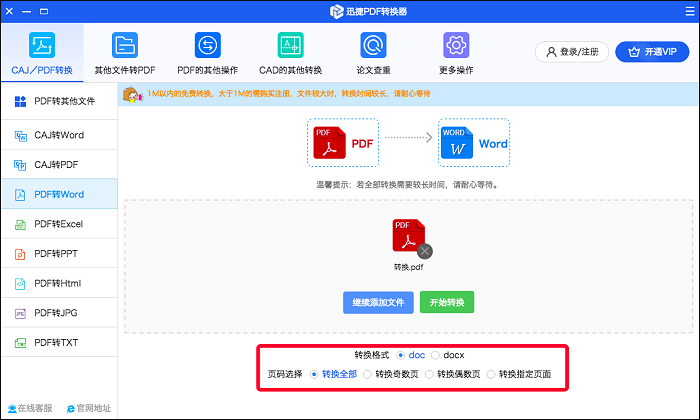Select CAJ转Word in the sidebar
Image resolution: width=700 pixels, height=420 pixels.
[58, 135]
